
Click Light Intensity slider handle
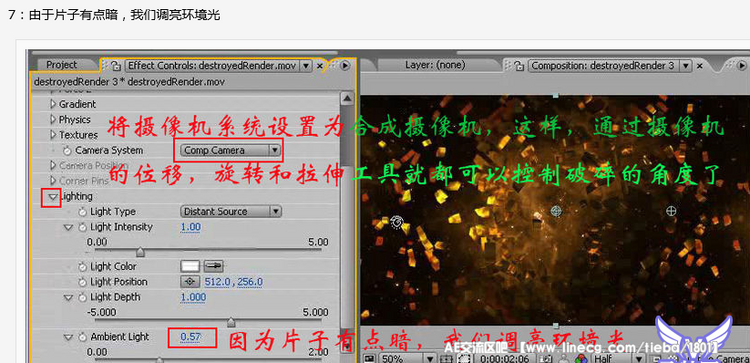pyautogui.click(x=140, y=252)
